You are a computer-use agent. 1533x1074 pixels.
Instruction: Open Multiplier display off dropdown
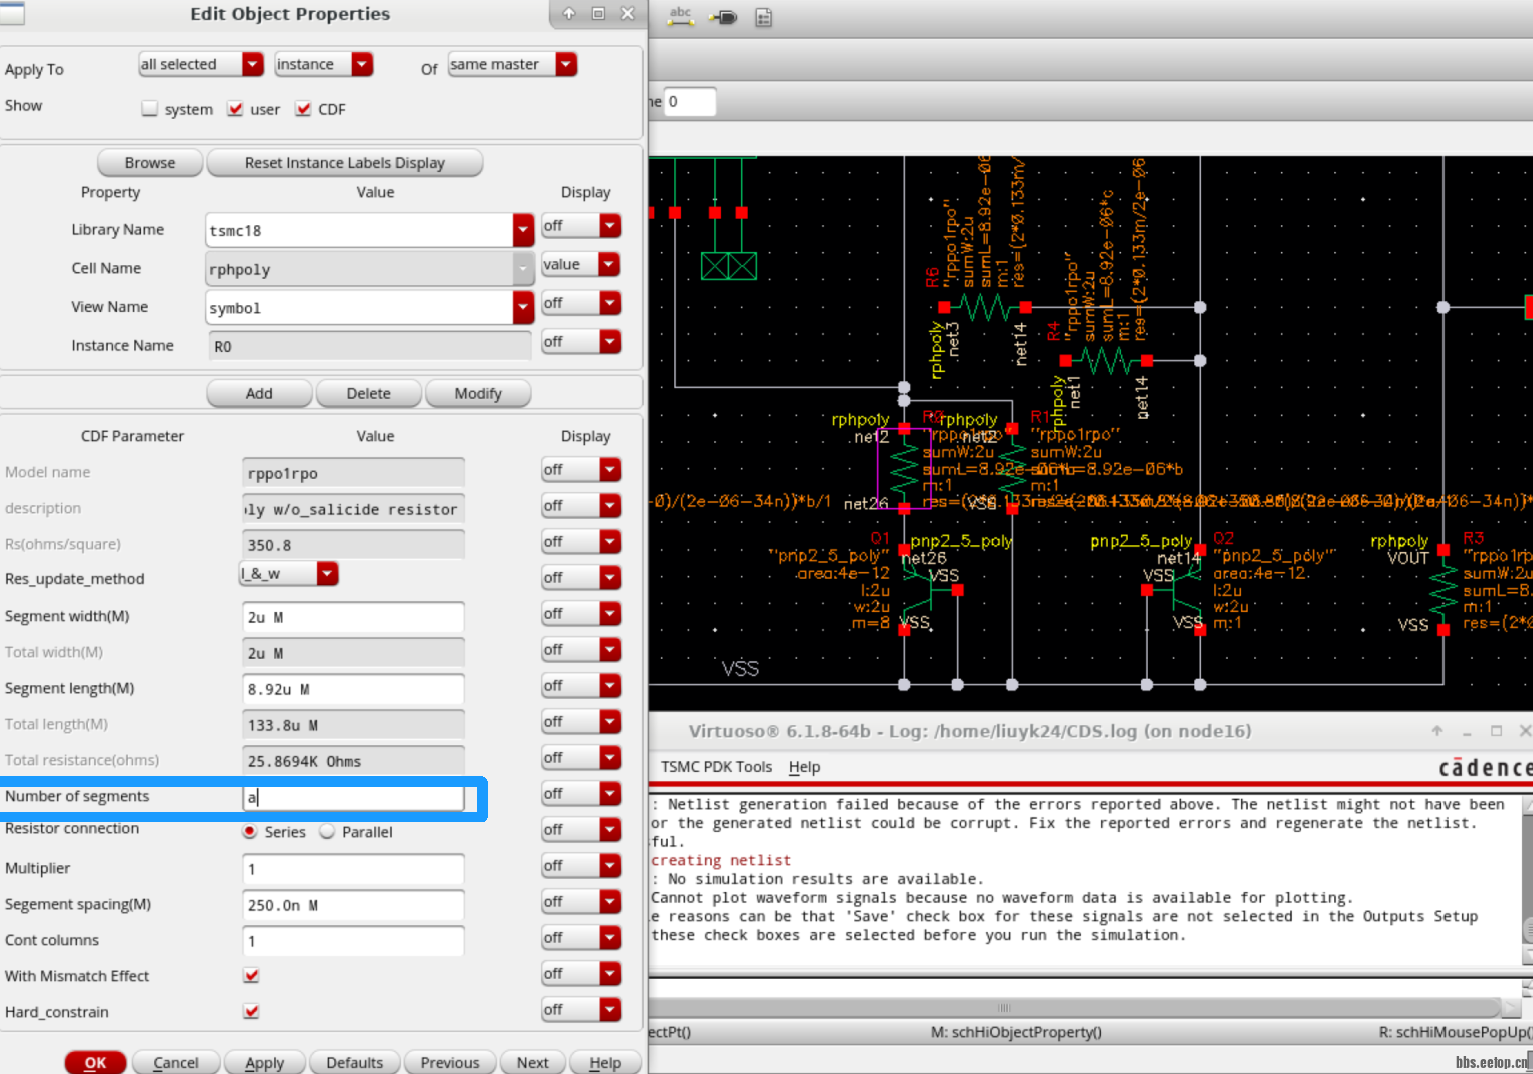(580, 866)
